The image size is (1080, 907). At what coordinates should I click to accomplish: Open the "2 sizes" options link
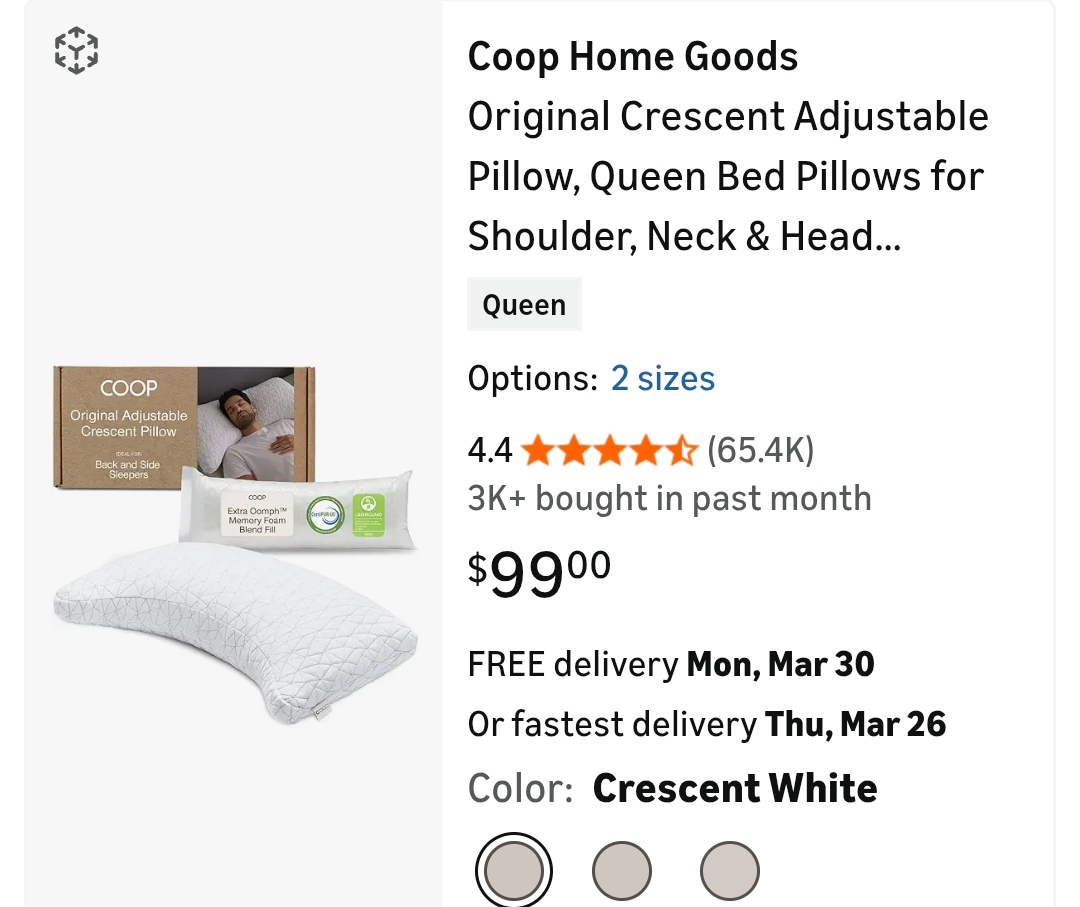click(662, 379)
